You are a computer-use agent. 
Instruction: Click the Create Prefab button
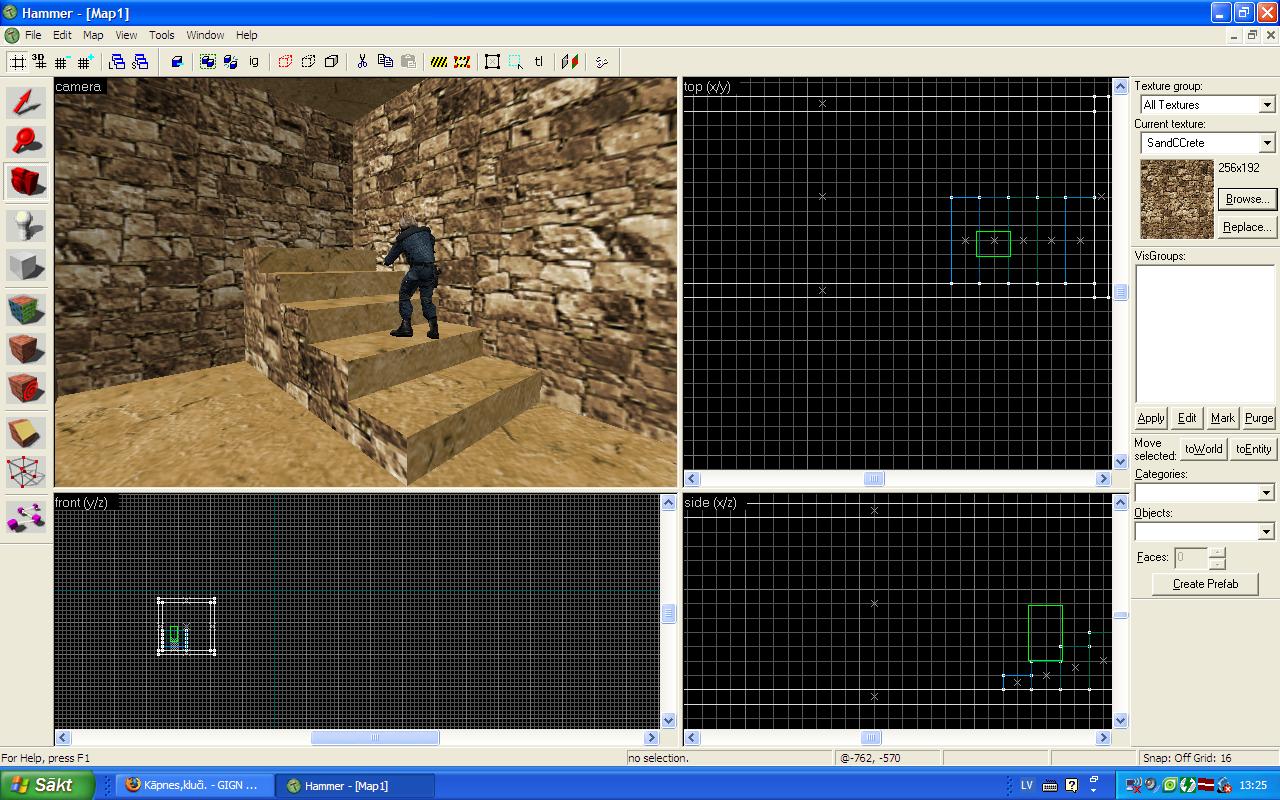[1205, 584]
